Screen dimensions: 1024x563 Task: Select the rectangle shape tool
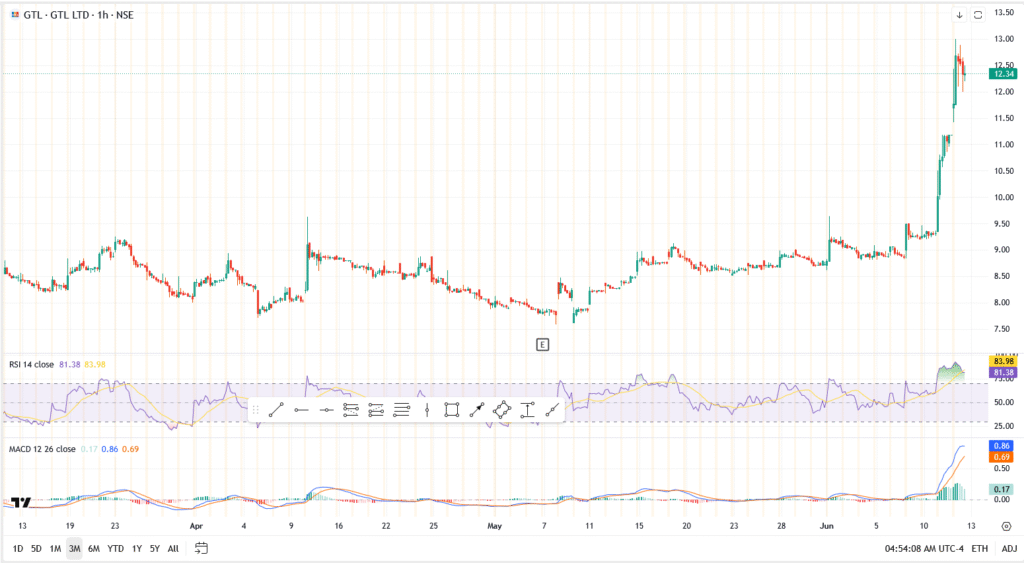(452, 410)
